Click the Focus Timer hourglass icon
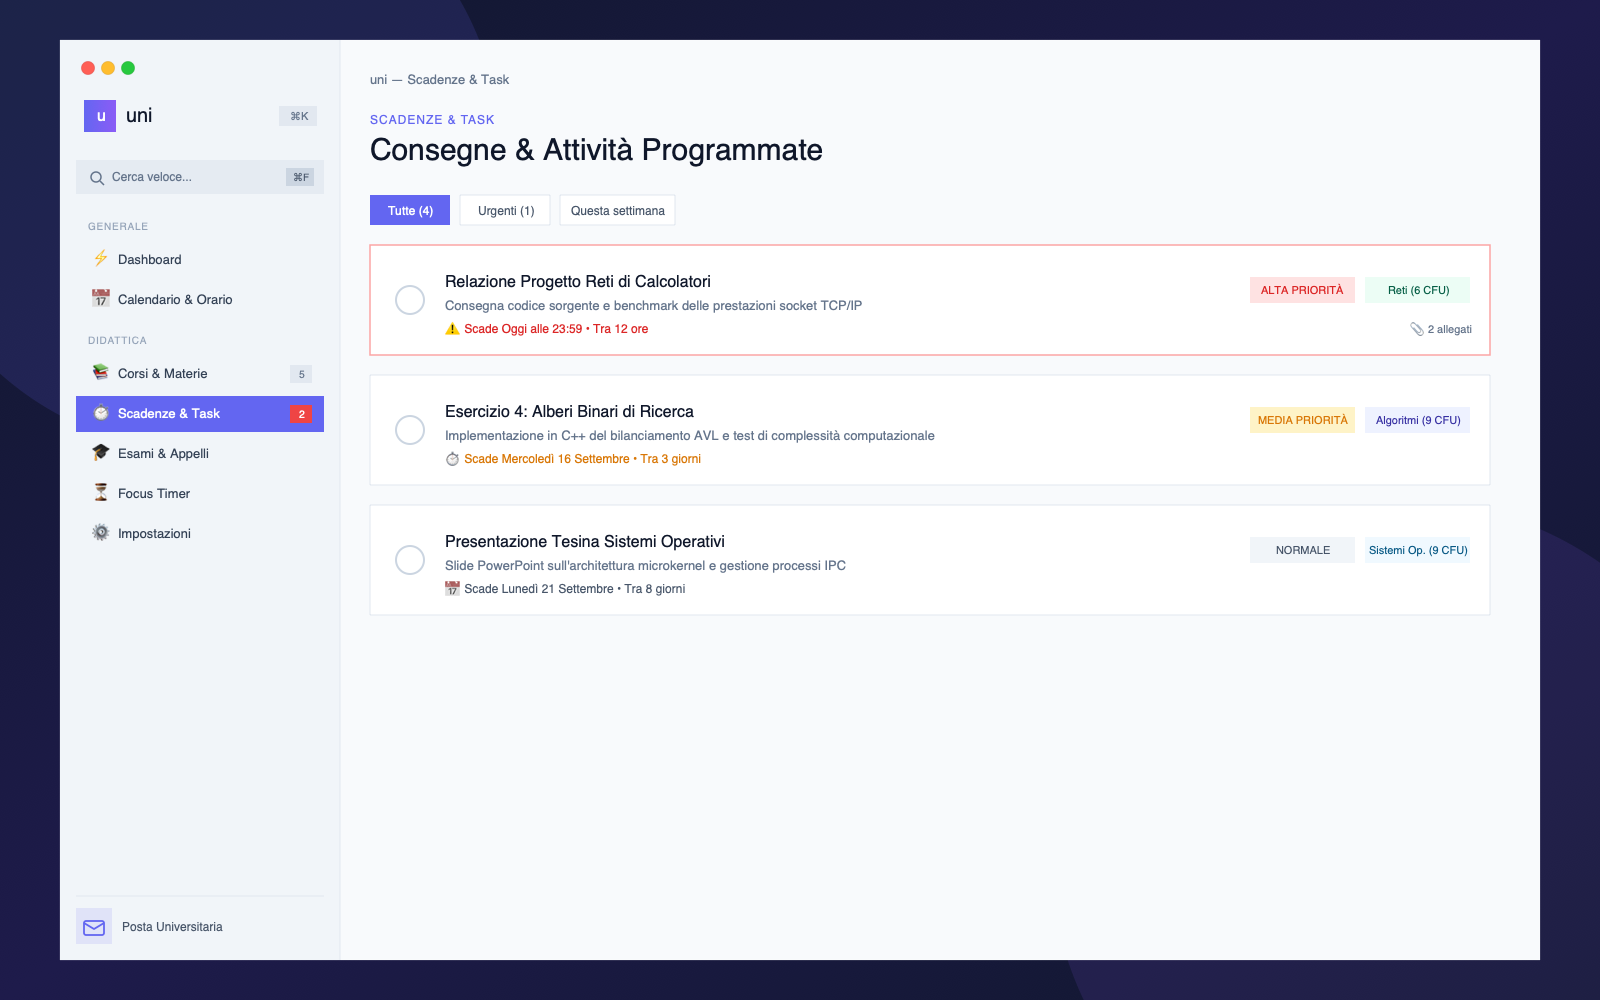The image size is (1600, 1000). [101, 493]
